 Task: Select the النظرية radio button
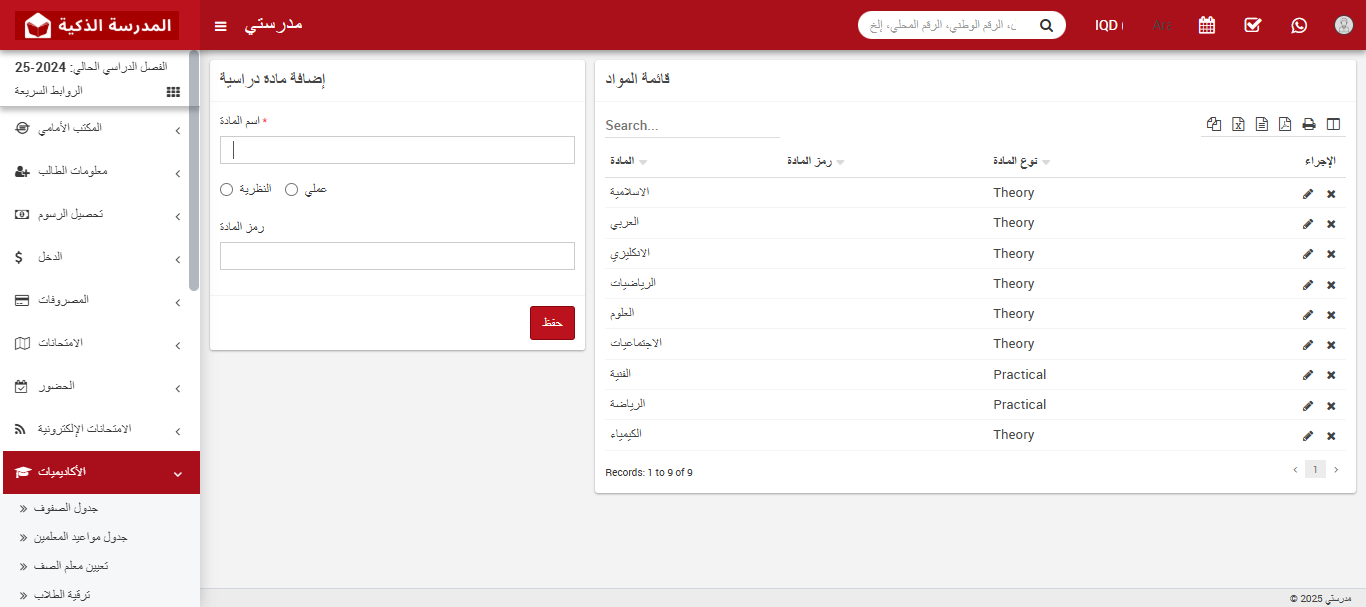pos(226,189)
